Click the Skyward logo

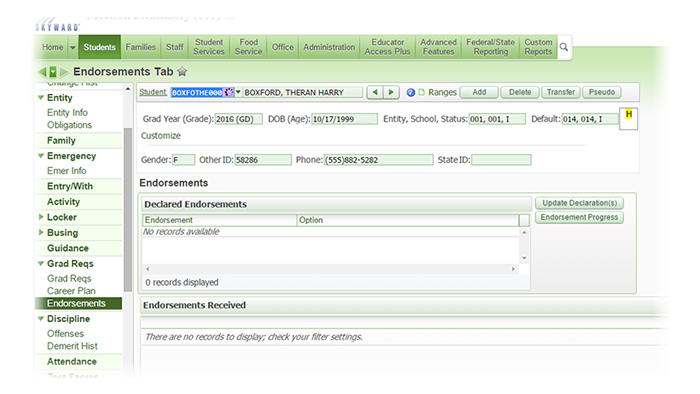[58, 25]
